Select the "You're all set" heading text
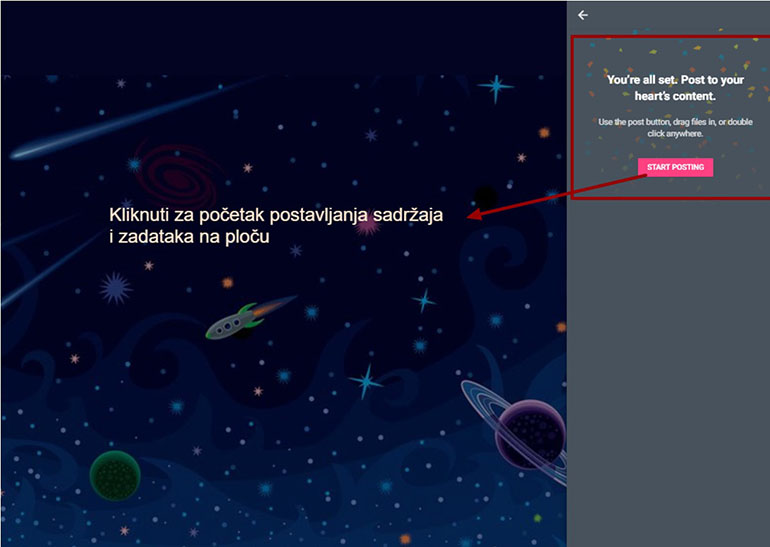770x547 pixels. coord(675,88)
